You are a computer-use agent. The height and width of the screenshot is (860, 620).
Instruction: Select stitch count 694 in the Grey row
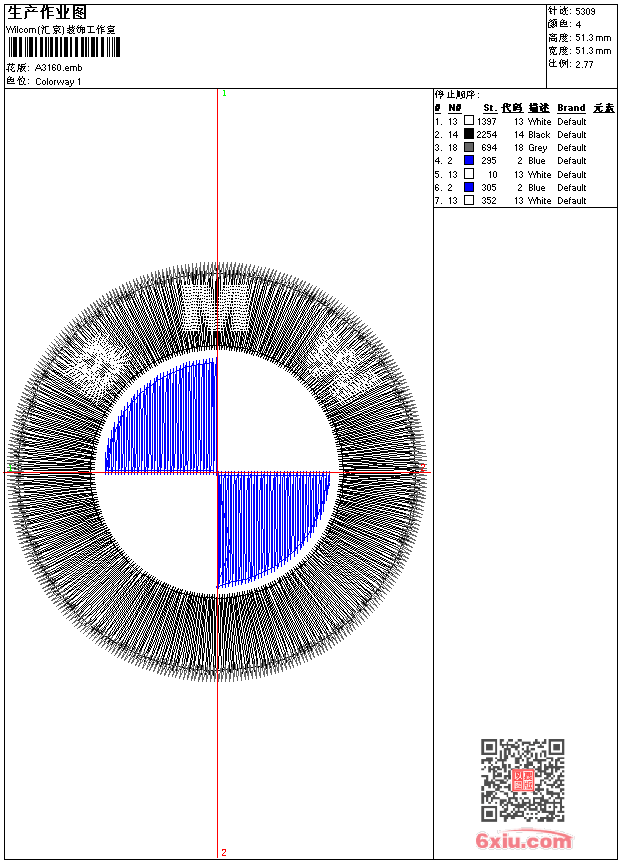[489, 148]
